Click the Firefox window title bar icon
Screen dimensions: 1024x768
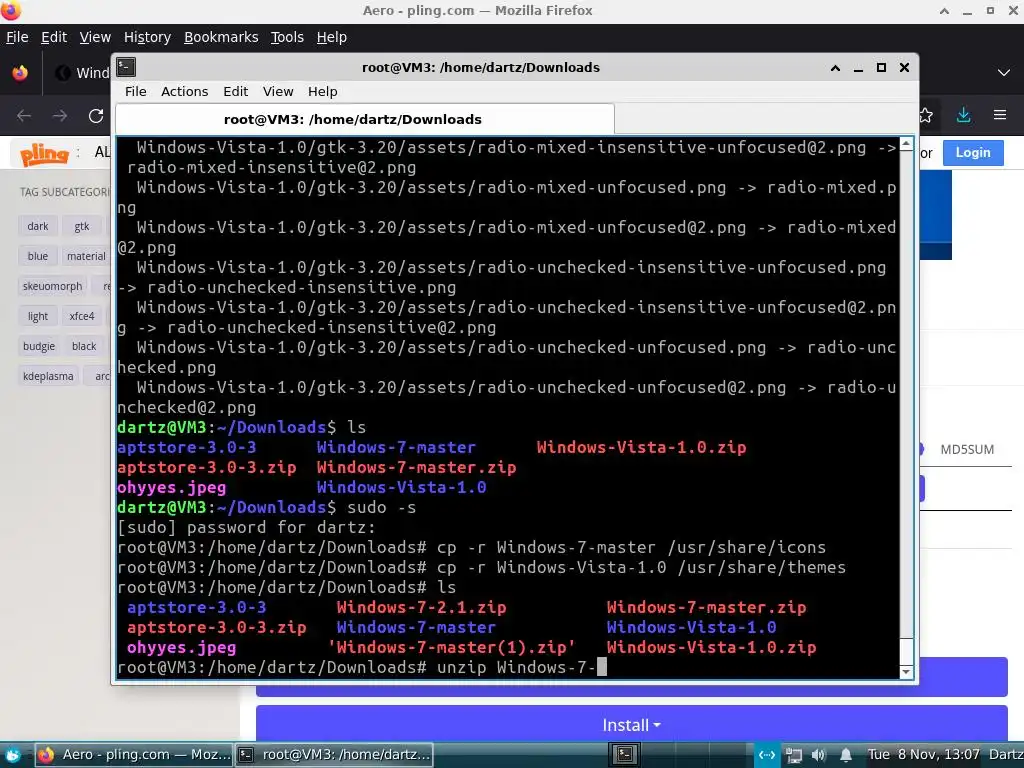click(10, 10)
